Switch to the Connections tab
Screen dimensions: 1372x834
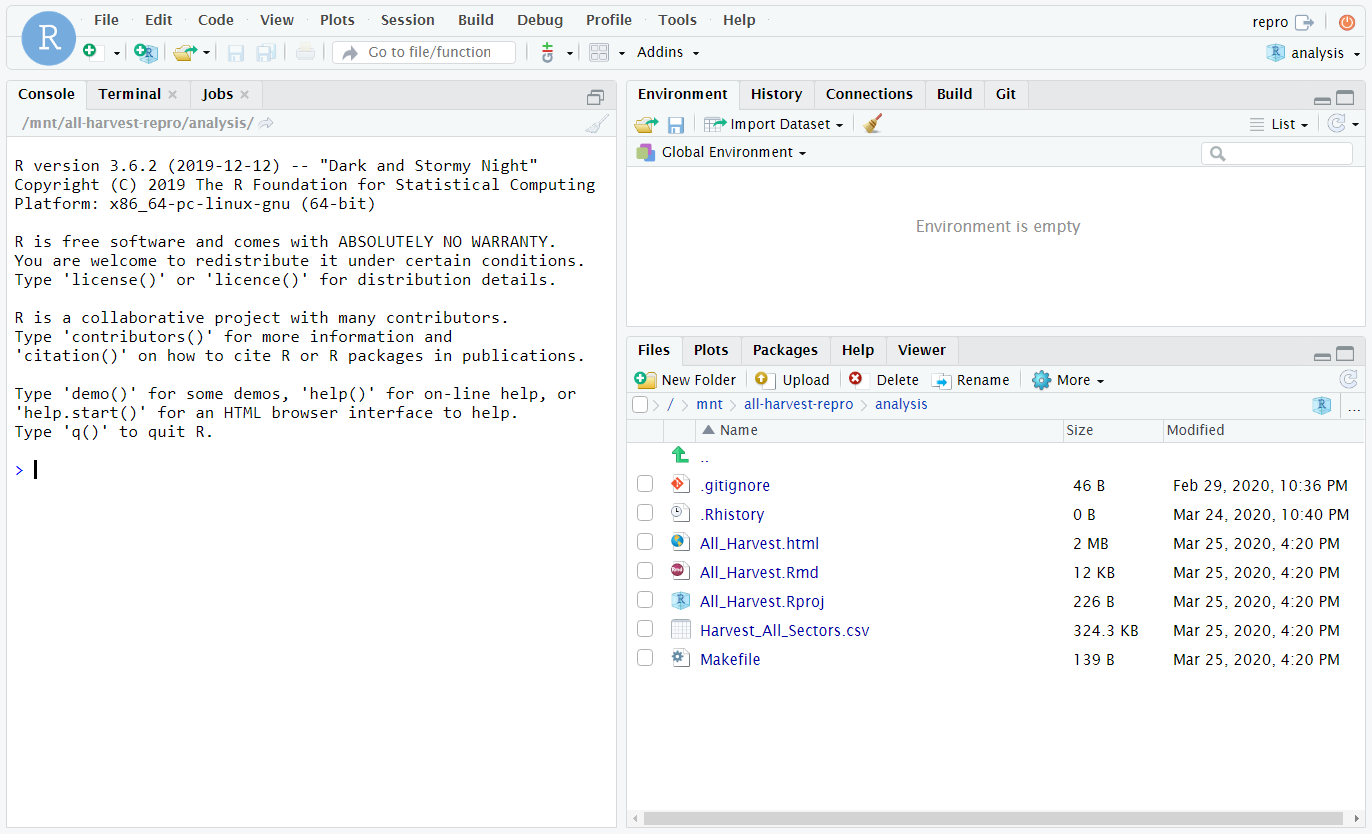[x=869, y=94]
